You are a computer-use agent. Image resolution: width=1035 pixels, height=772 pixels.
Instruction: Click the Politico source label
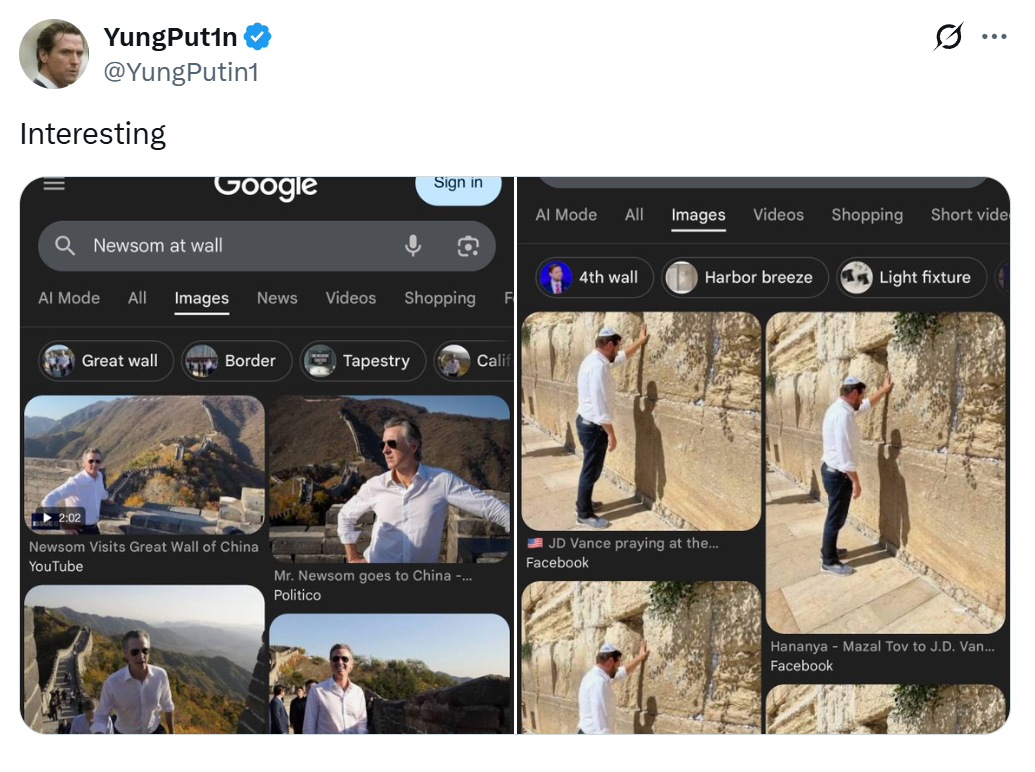(297, 595)
